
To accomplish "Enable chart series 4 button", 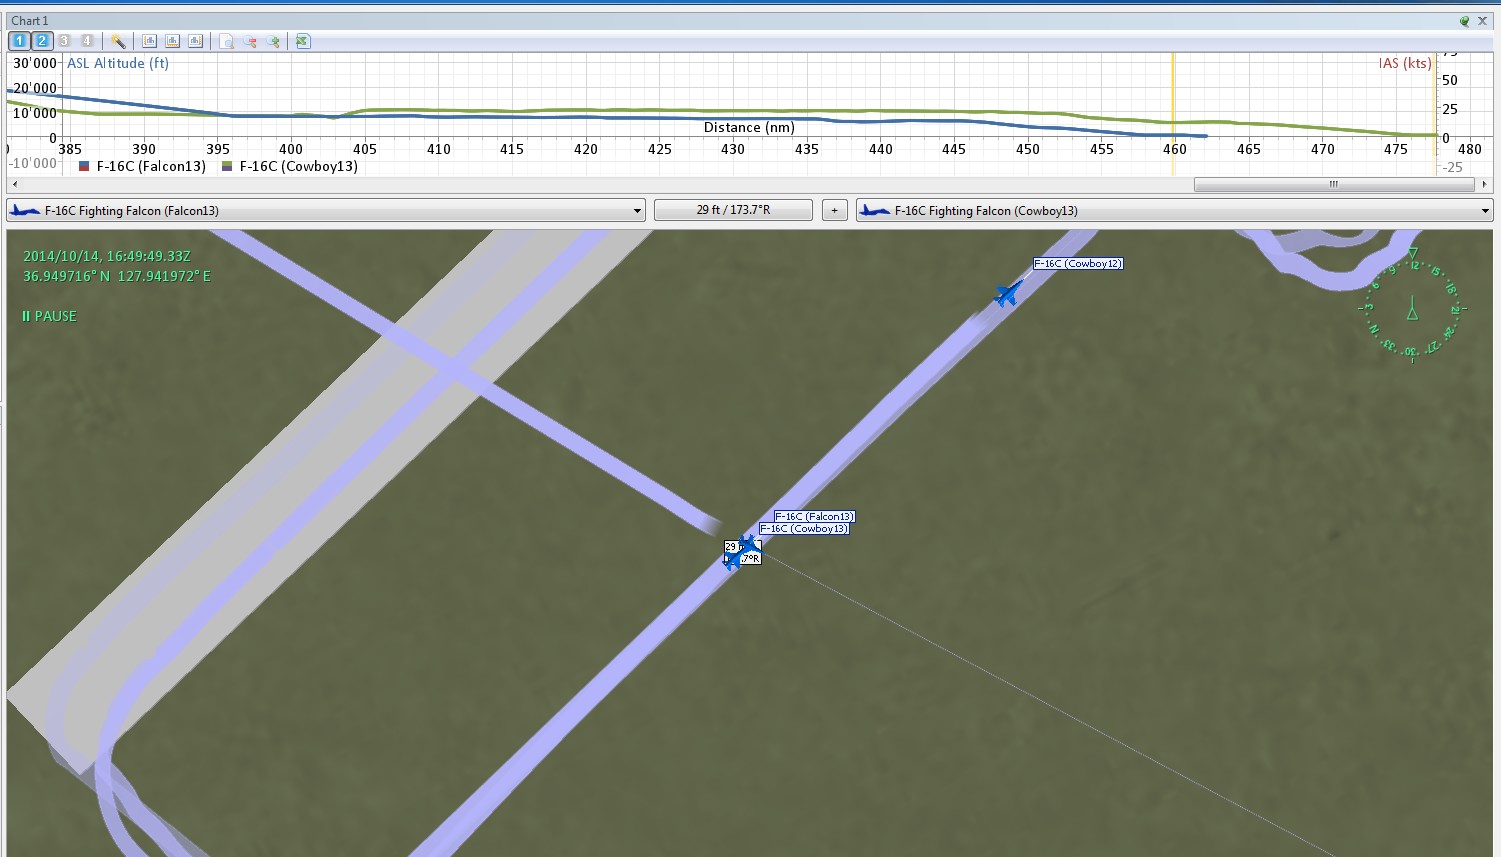I will tap(88, 41).
